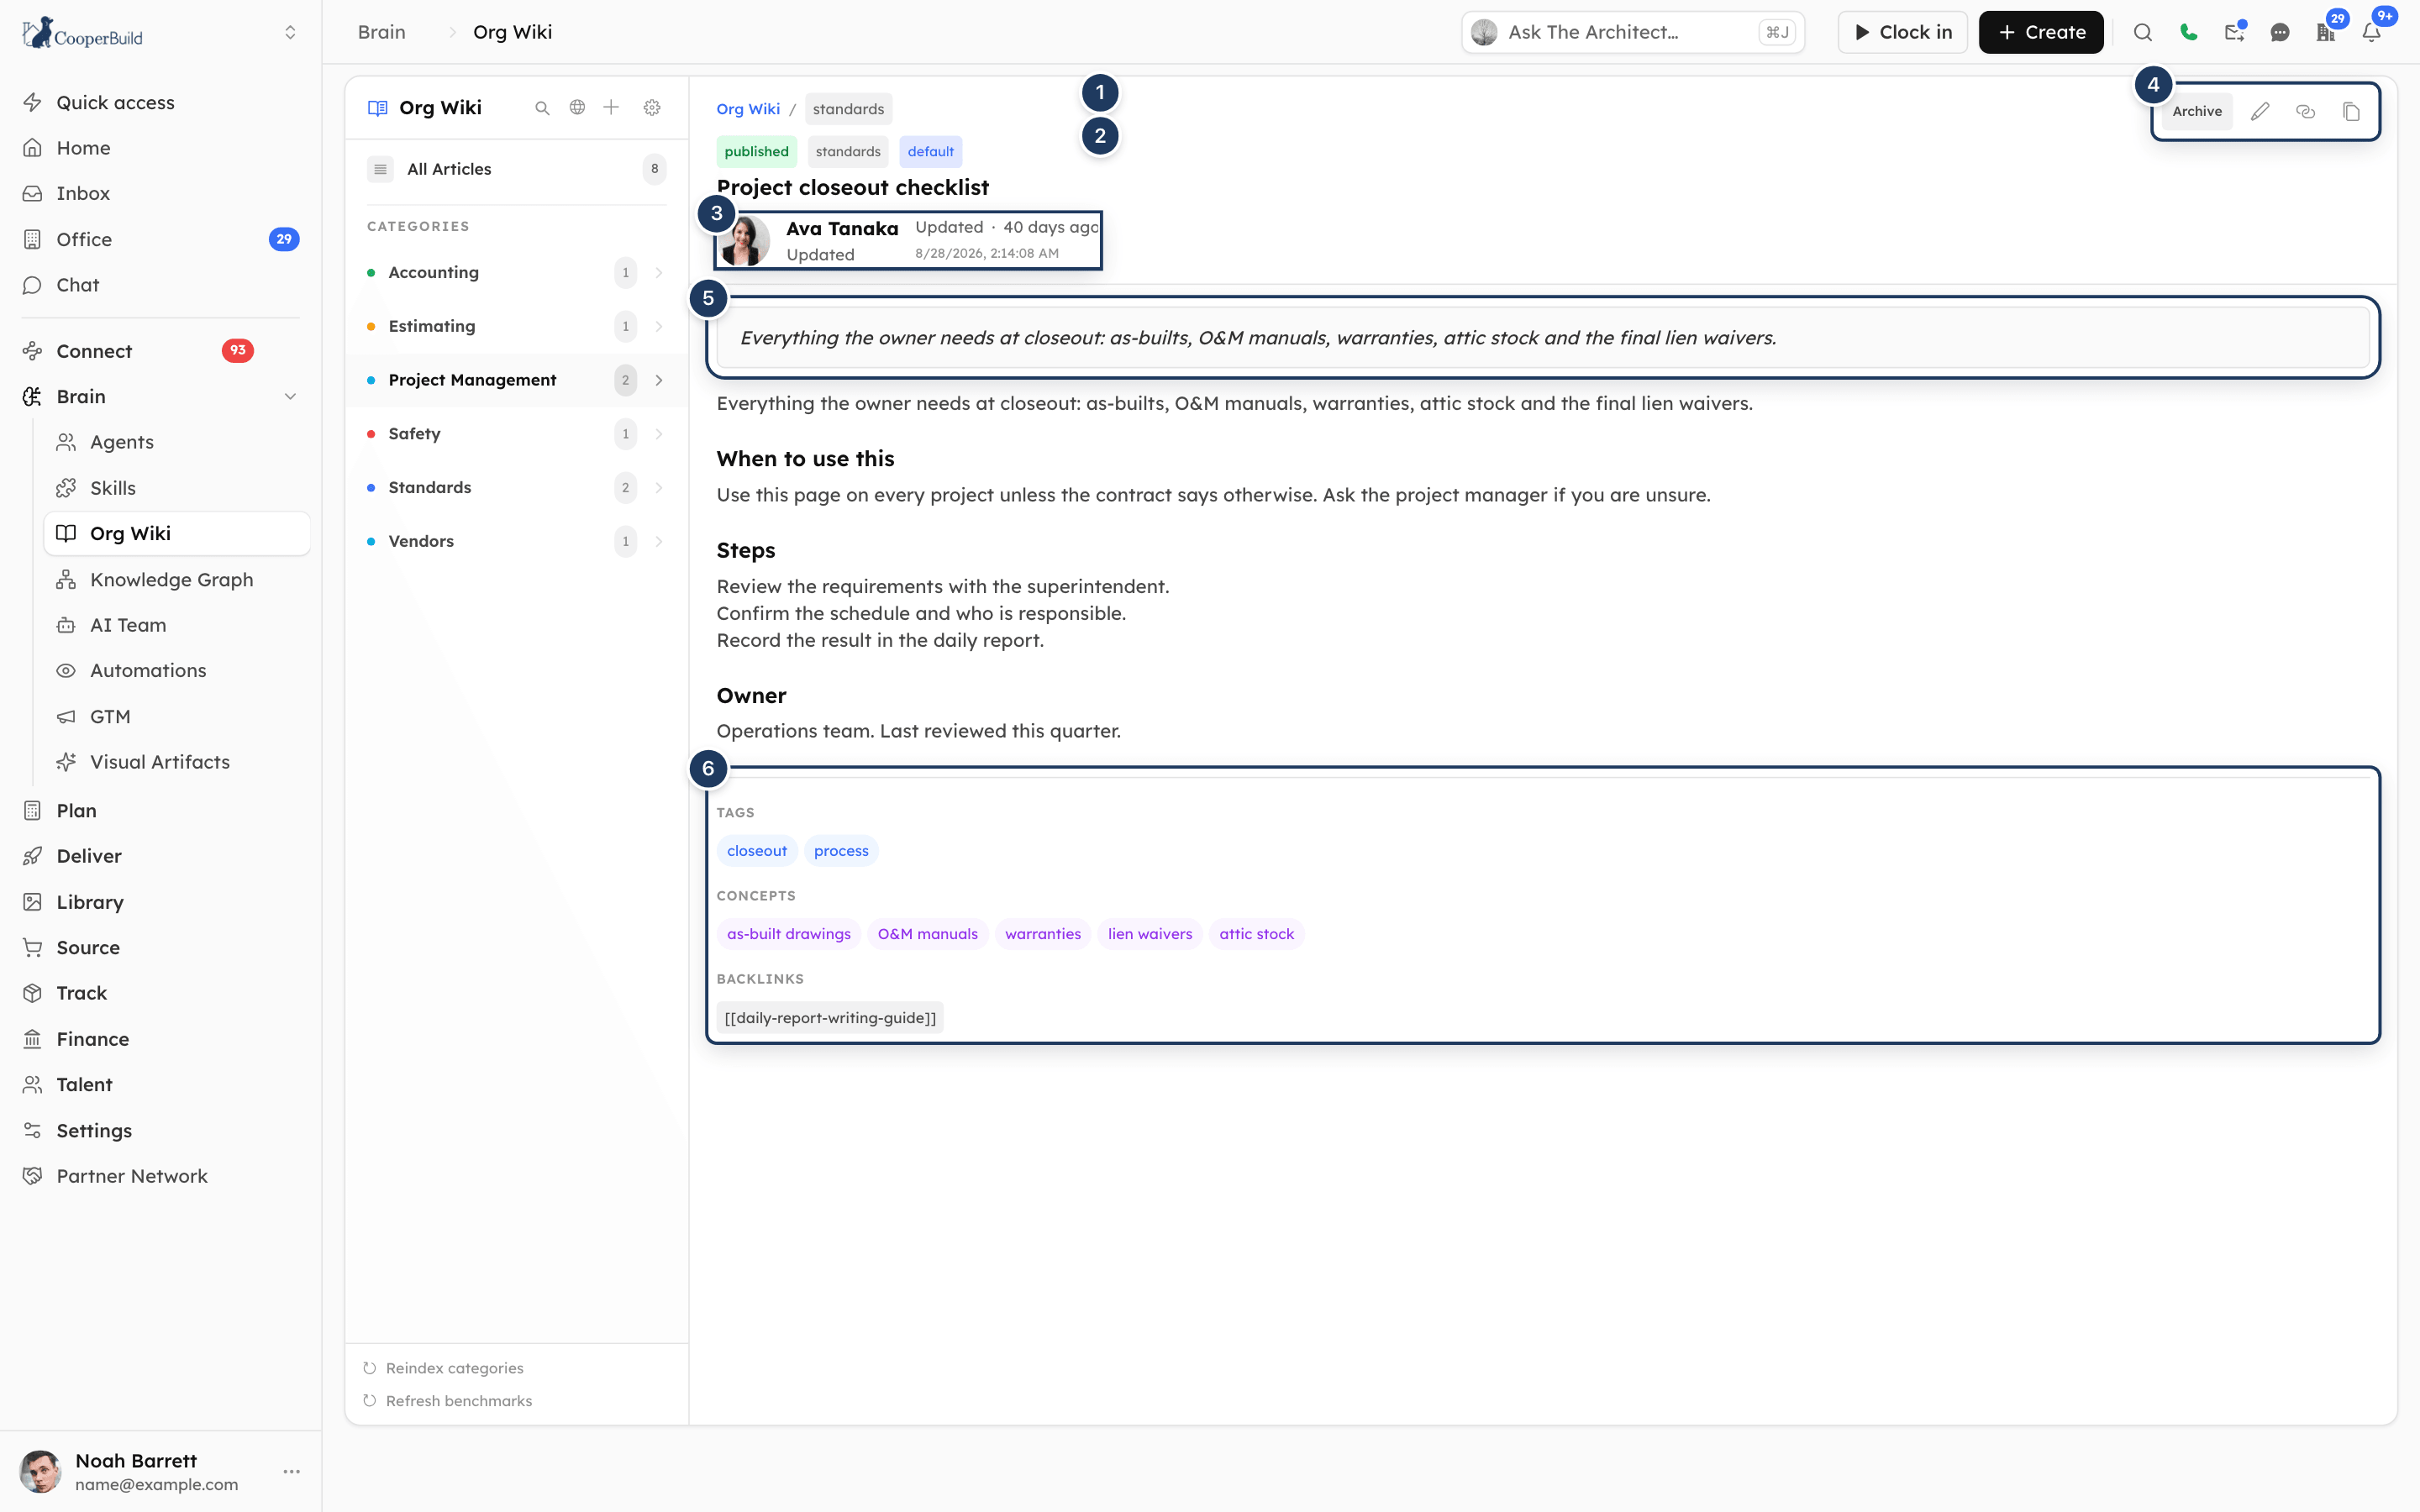2420x1512 pixels.
Task: Open the chat bubble icon in top bar
Action: pos(2280,32)
